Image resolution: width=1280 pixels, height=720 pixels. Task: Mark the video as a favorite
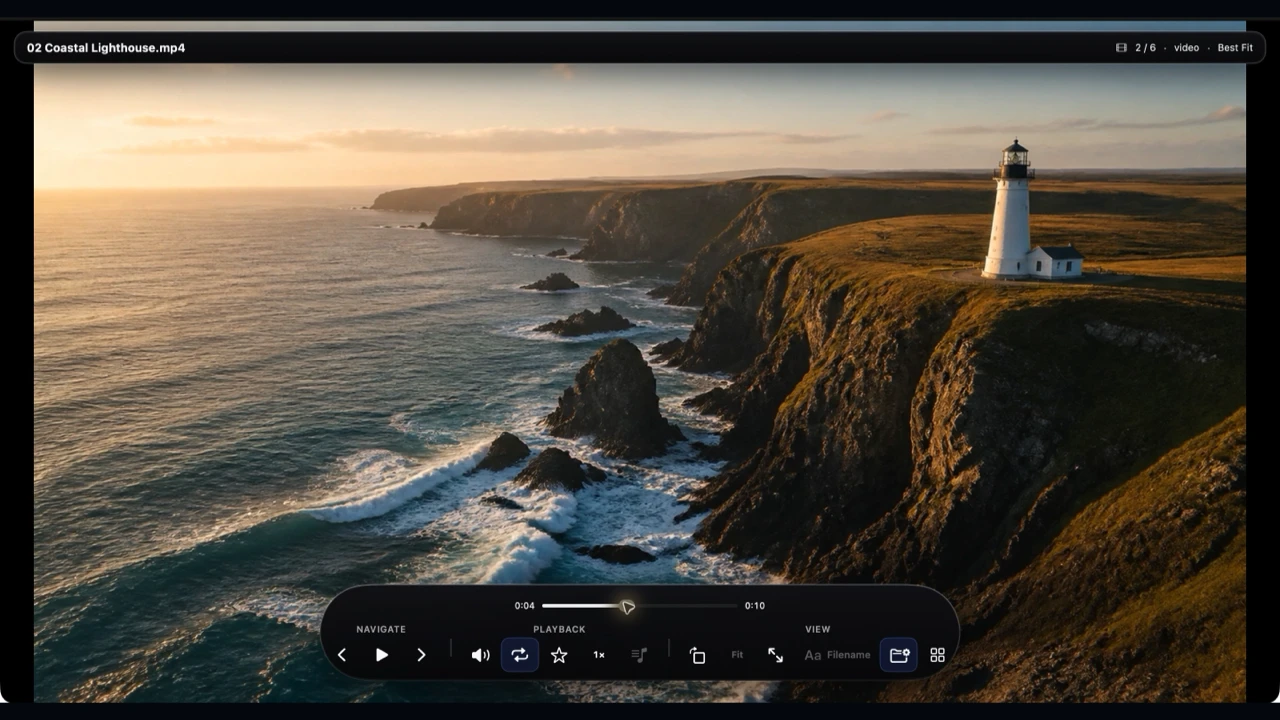[559, 655]
